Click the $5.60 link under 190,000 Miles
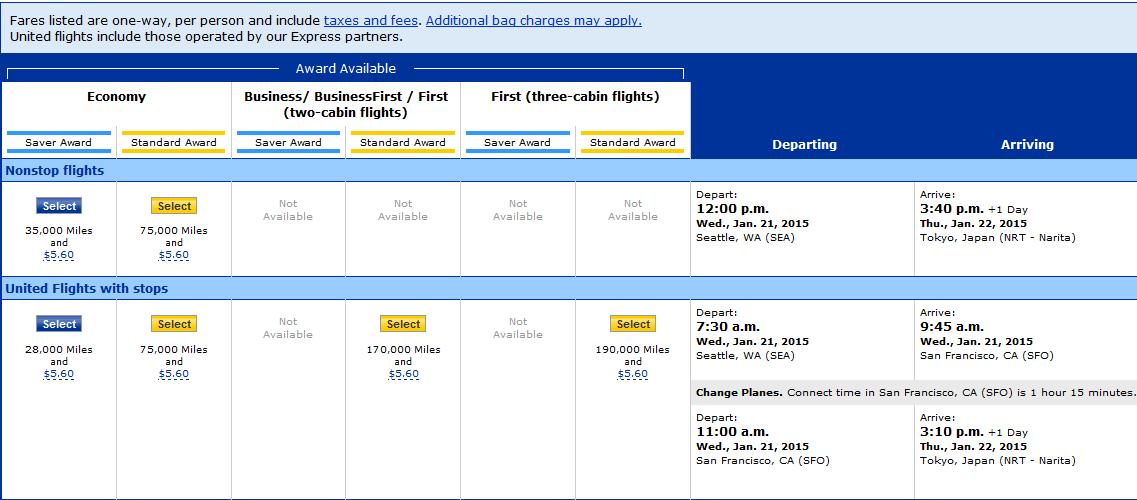 pyautogui.click(x=633, y=374)
